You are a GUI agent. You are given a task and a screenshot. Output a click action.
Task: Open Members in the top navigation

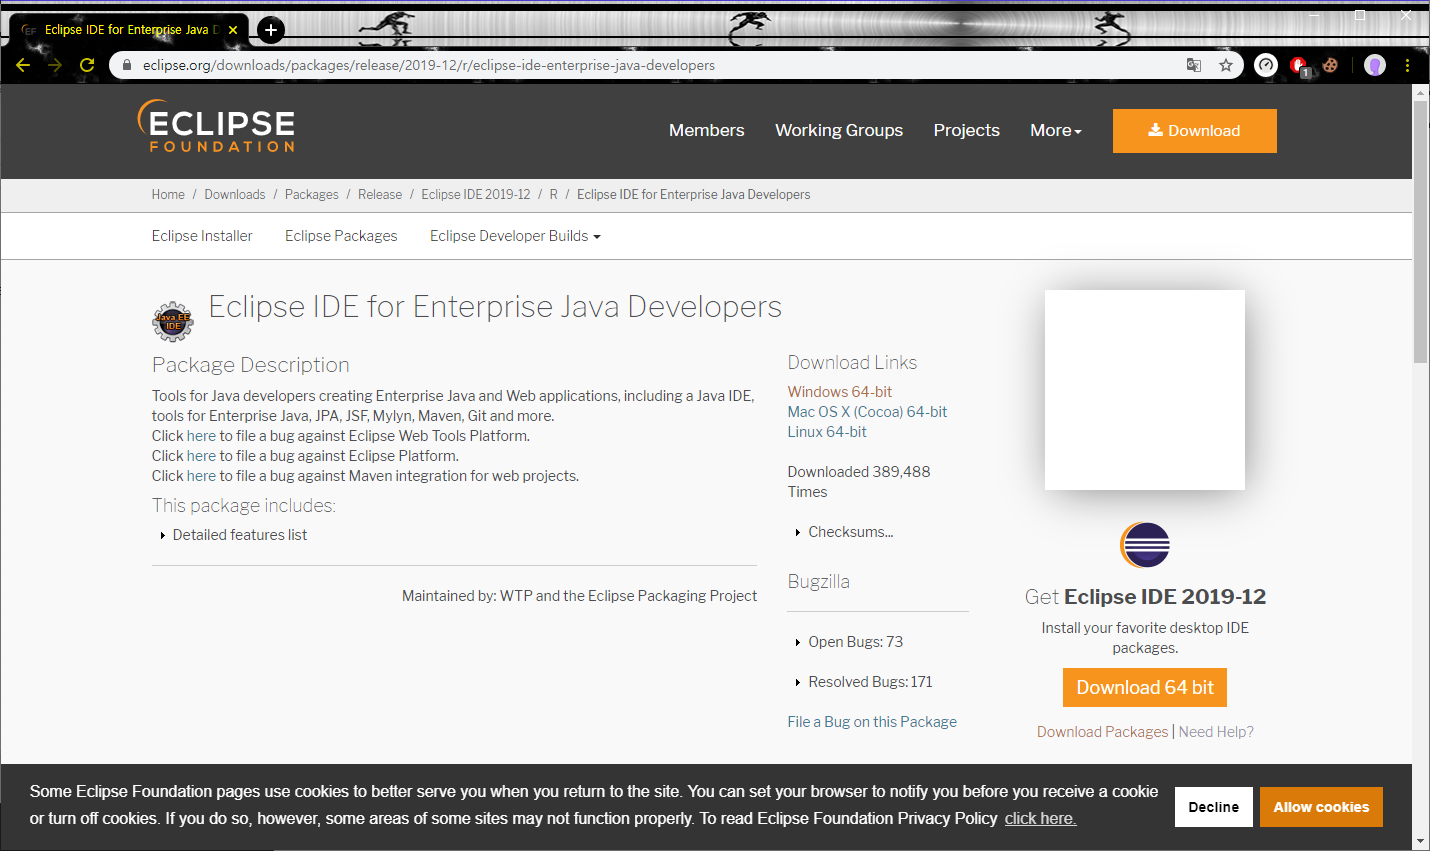click(707, 130)
